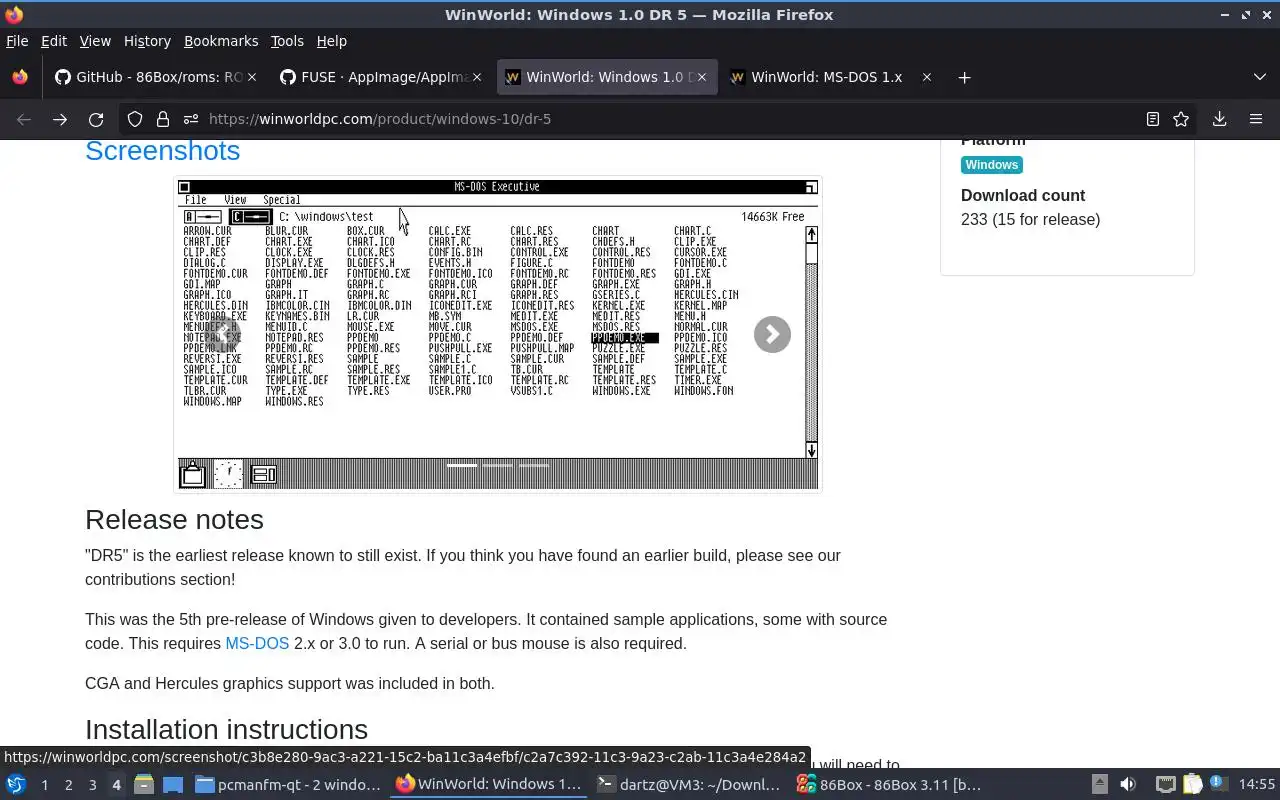
Task: Switch to the dartz@VM3 terminal taskbar entry
Action: pyautogui.click(x=689, y=785)
